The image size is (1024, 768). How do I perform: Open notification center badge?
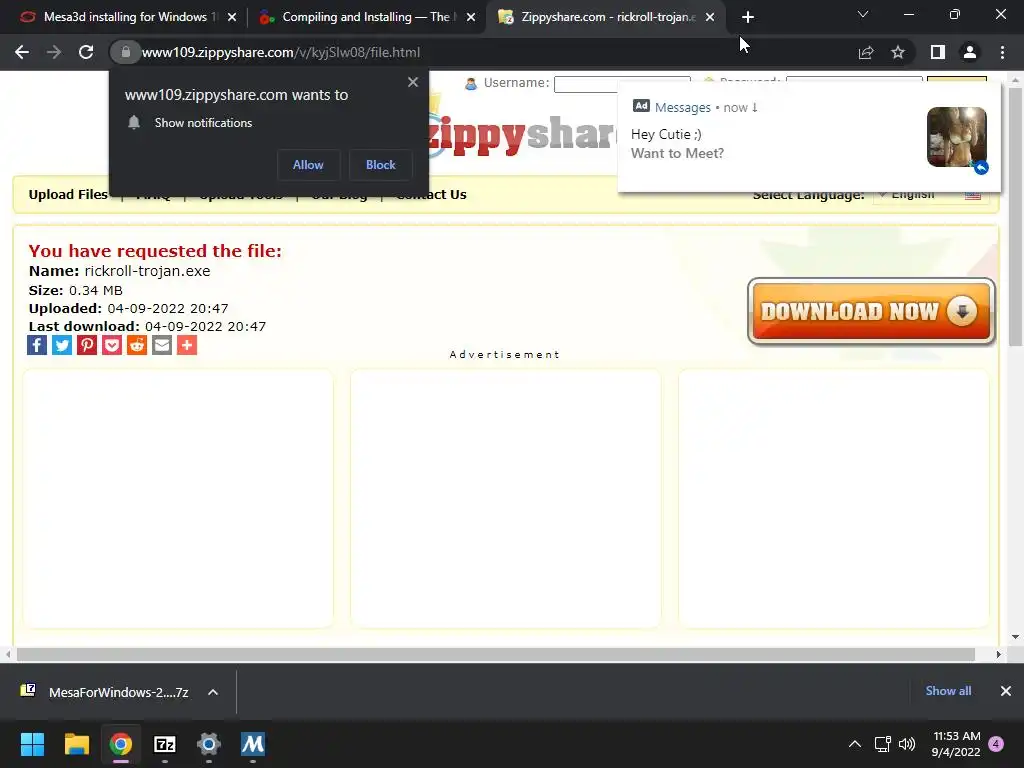coord(997,744)
